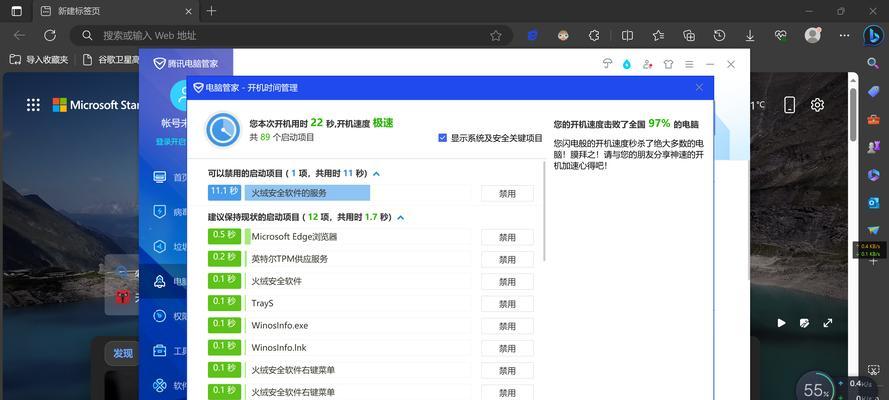Collapse 可以禁用的启动项目 section chevron
Viewport: 889px width, 400px height.
376,173
